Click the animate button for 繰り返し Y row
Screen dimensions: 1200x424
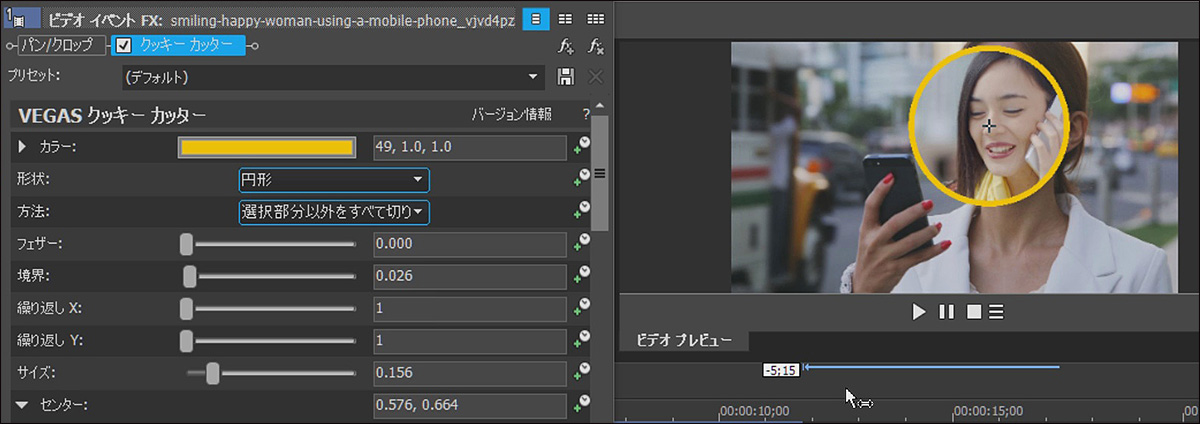point(581,341)
